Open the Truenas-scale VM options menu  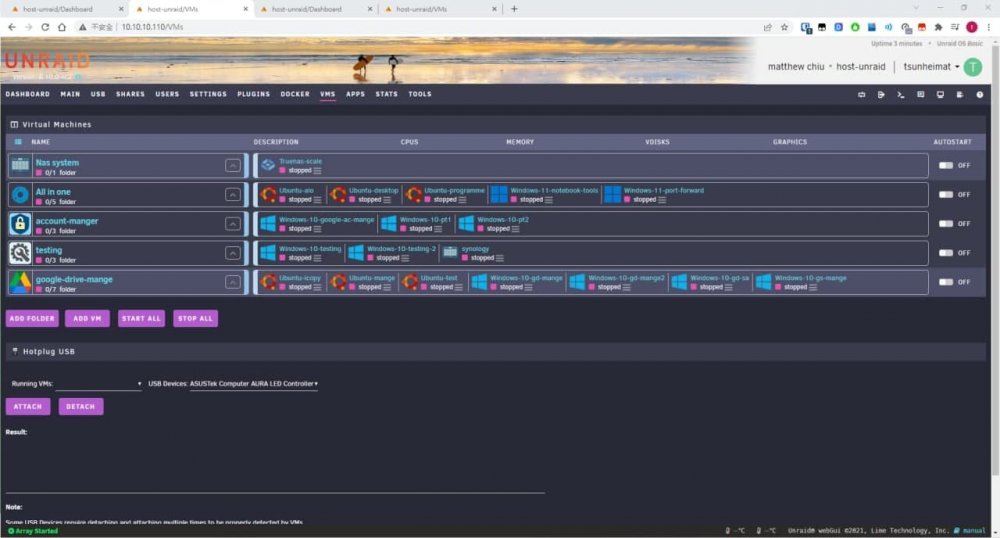[318, 171]
